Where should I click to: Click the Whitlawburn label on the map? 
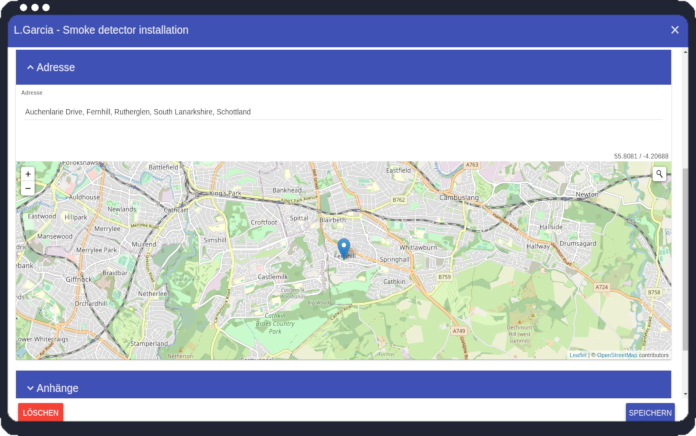[418, 247]
